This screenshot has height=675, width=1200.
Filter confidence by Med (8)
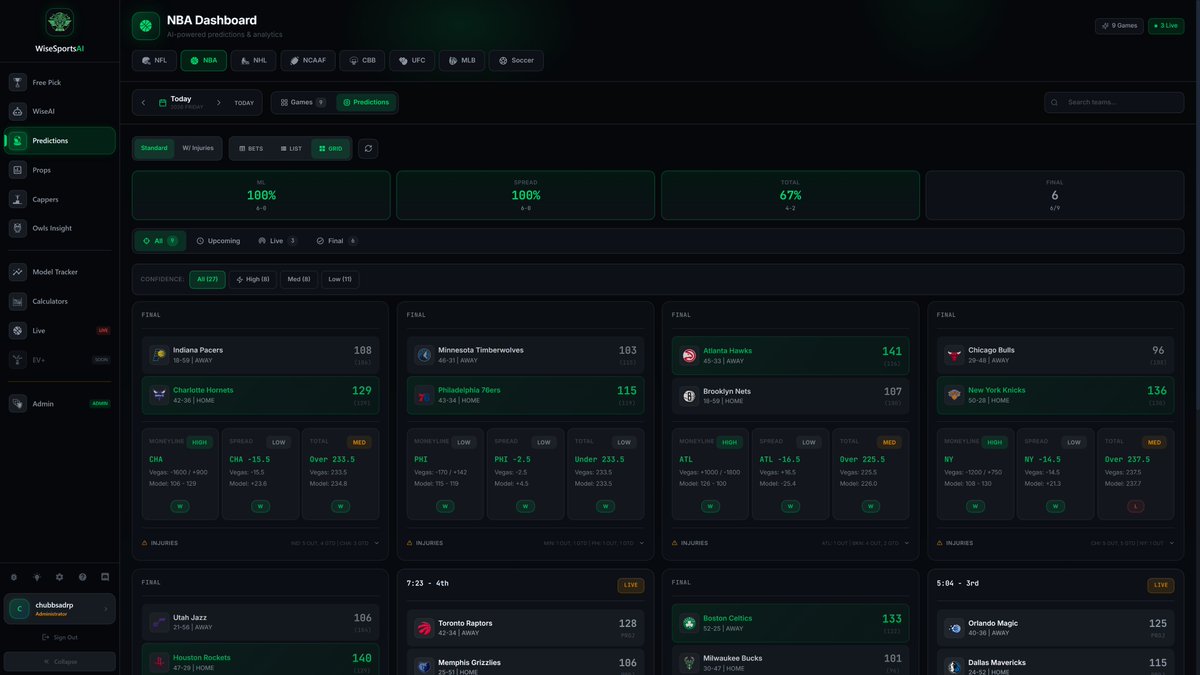(299, 280)
